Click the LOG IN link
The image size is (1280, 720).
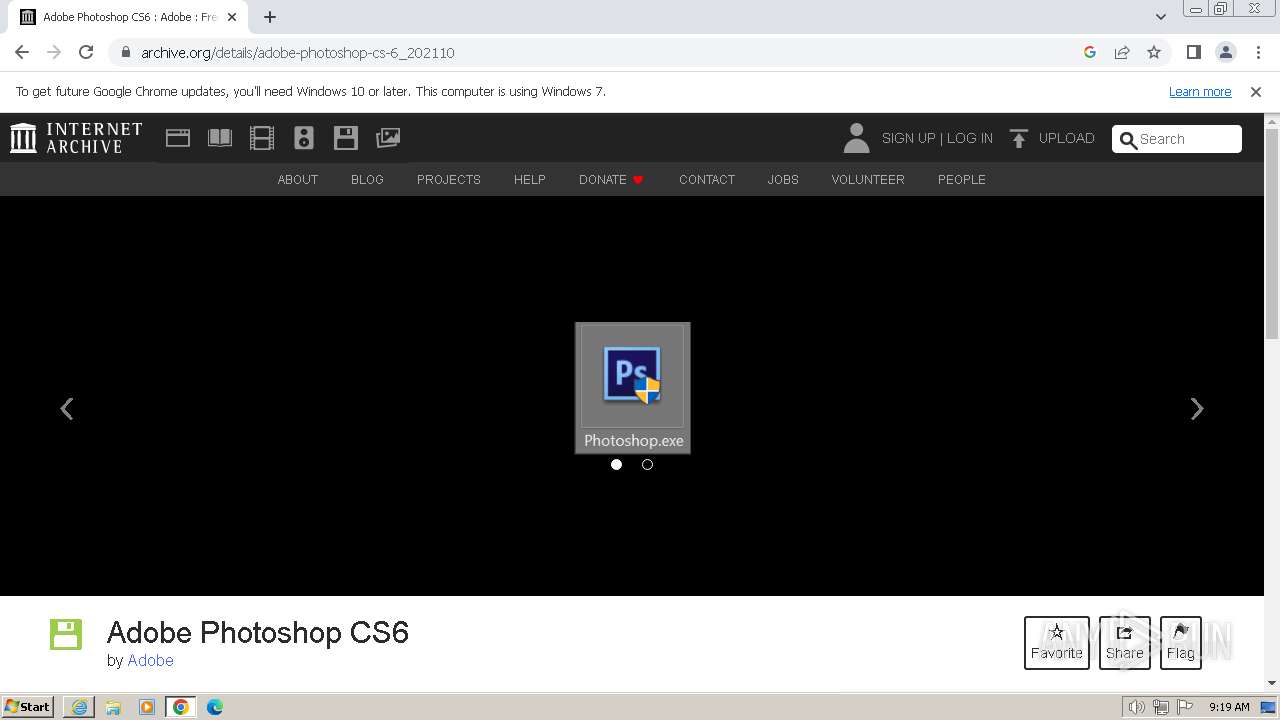(970, 138)
